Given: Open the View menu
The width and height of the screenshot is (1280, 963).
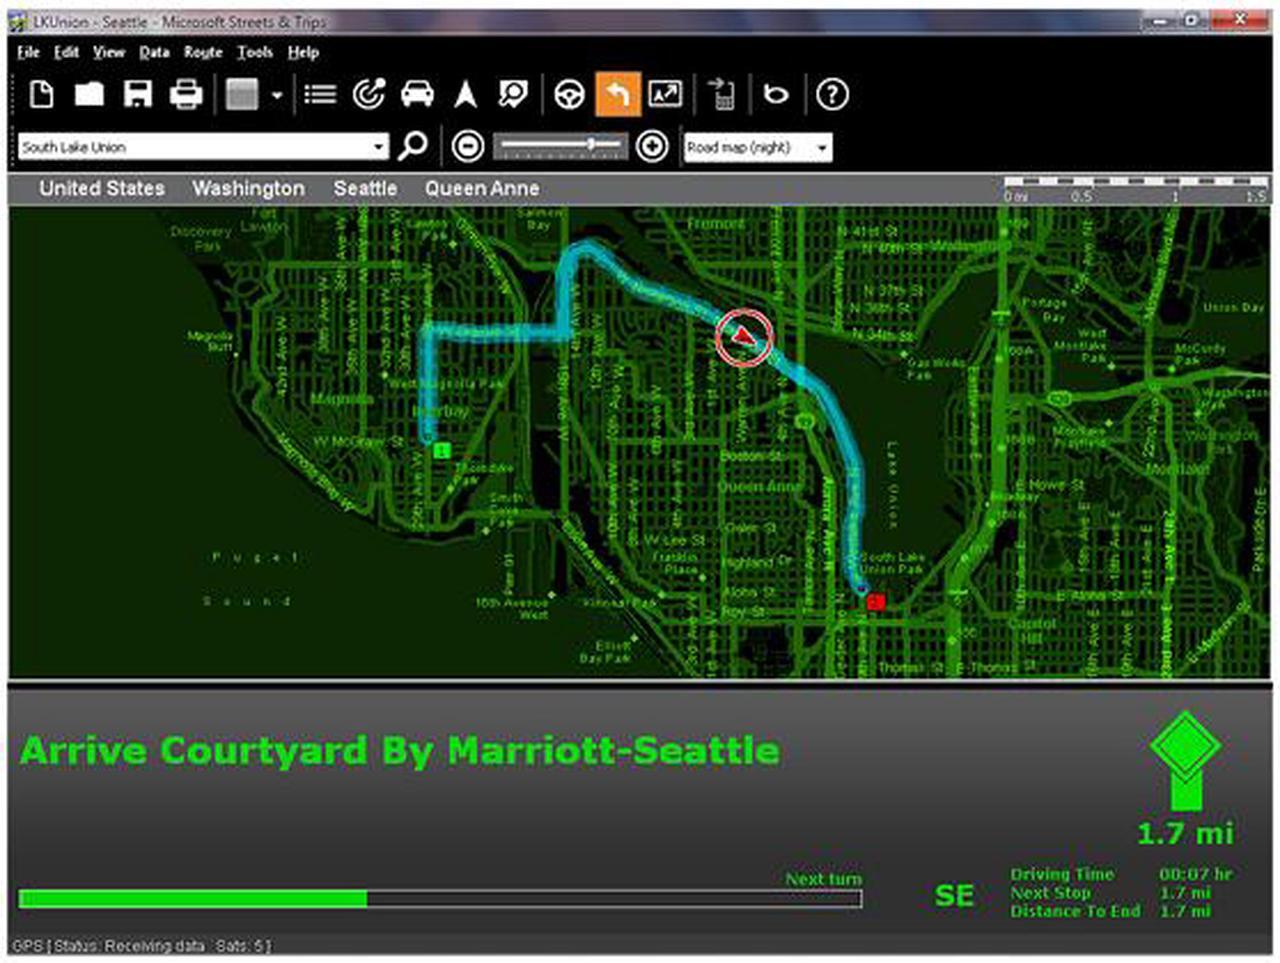Looking at the screenshot, I should (109, 52).
